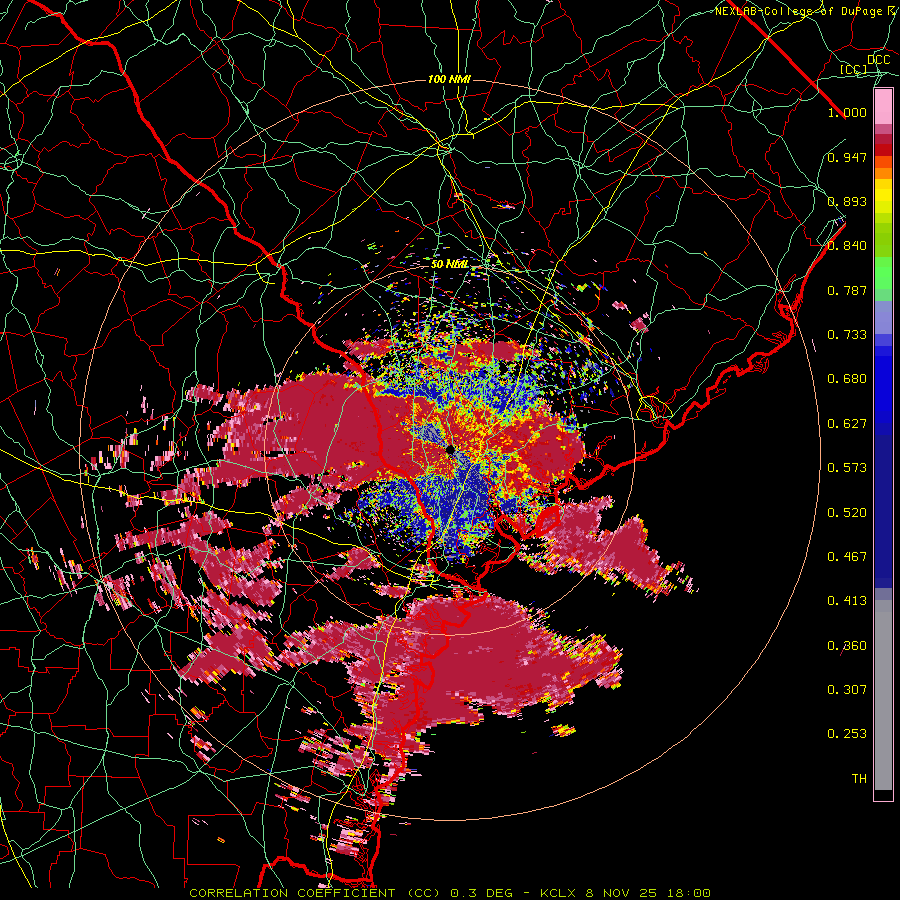Screen dimensions: 900x900
Task: Click the 0.893 scale value
Action: [x=847, y=201]
